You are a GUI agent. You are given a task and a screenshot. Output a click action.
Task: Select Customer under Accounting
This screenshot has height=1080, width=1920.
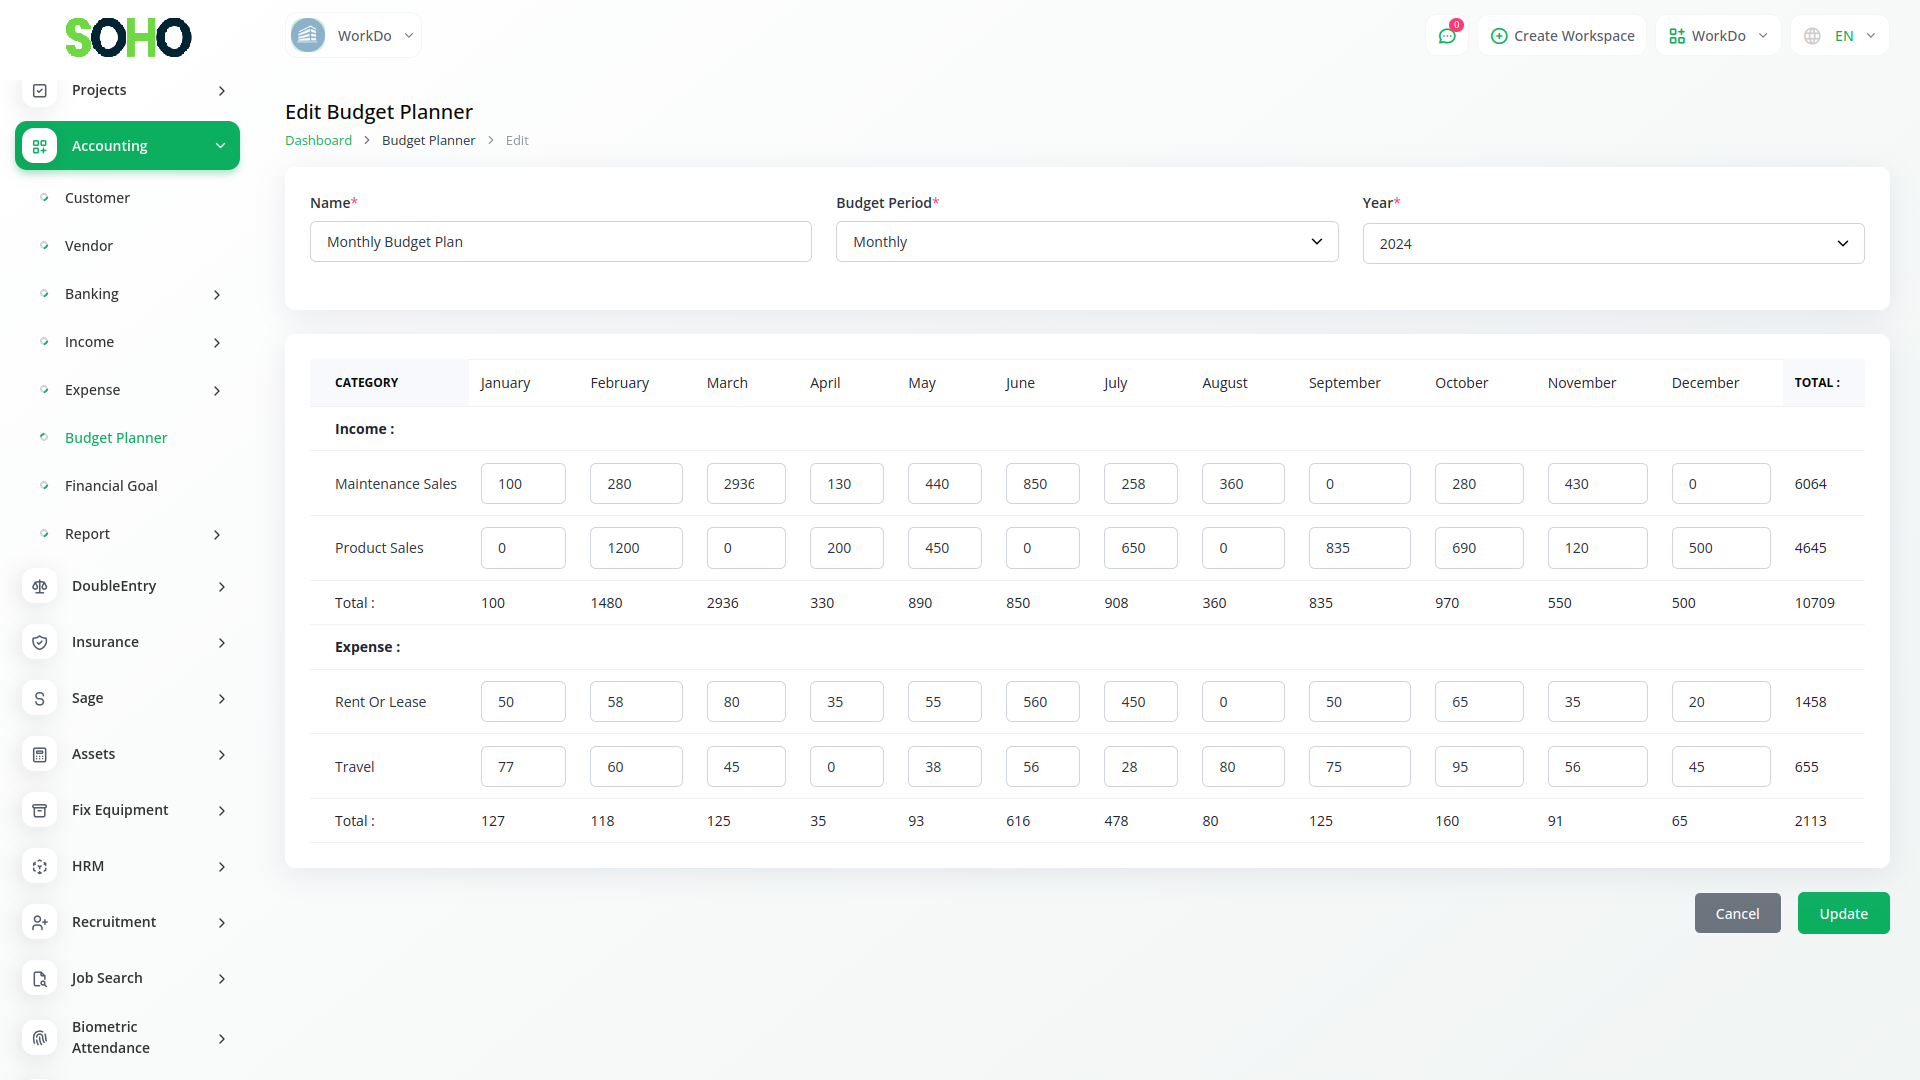coord(97,198)
